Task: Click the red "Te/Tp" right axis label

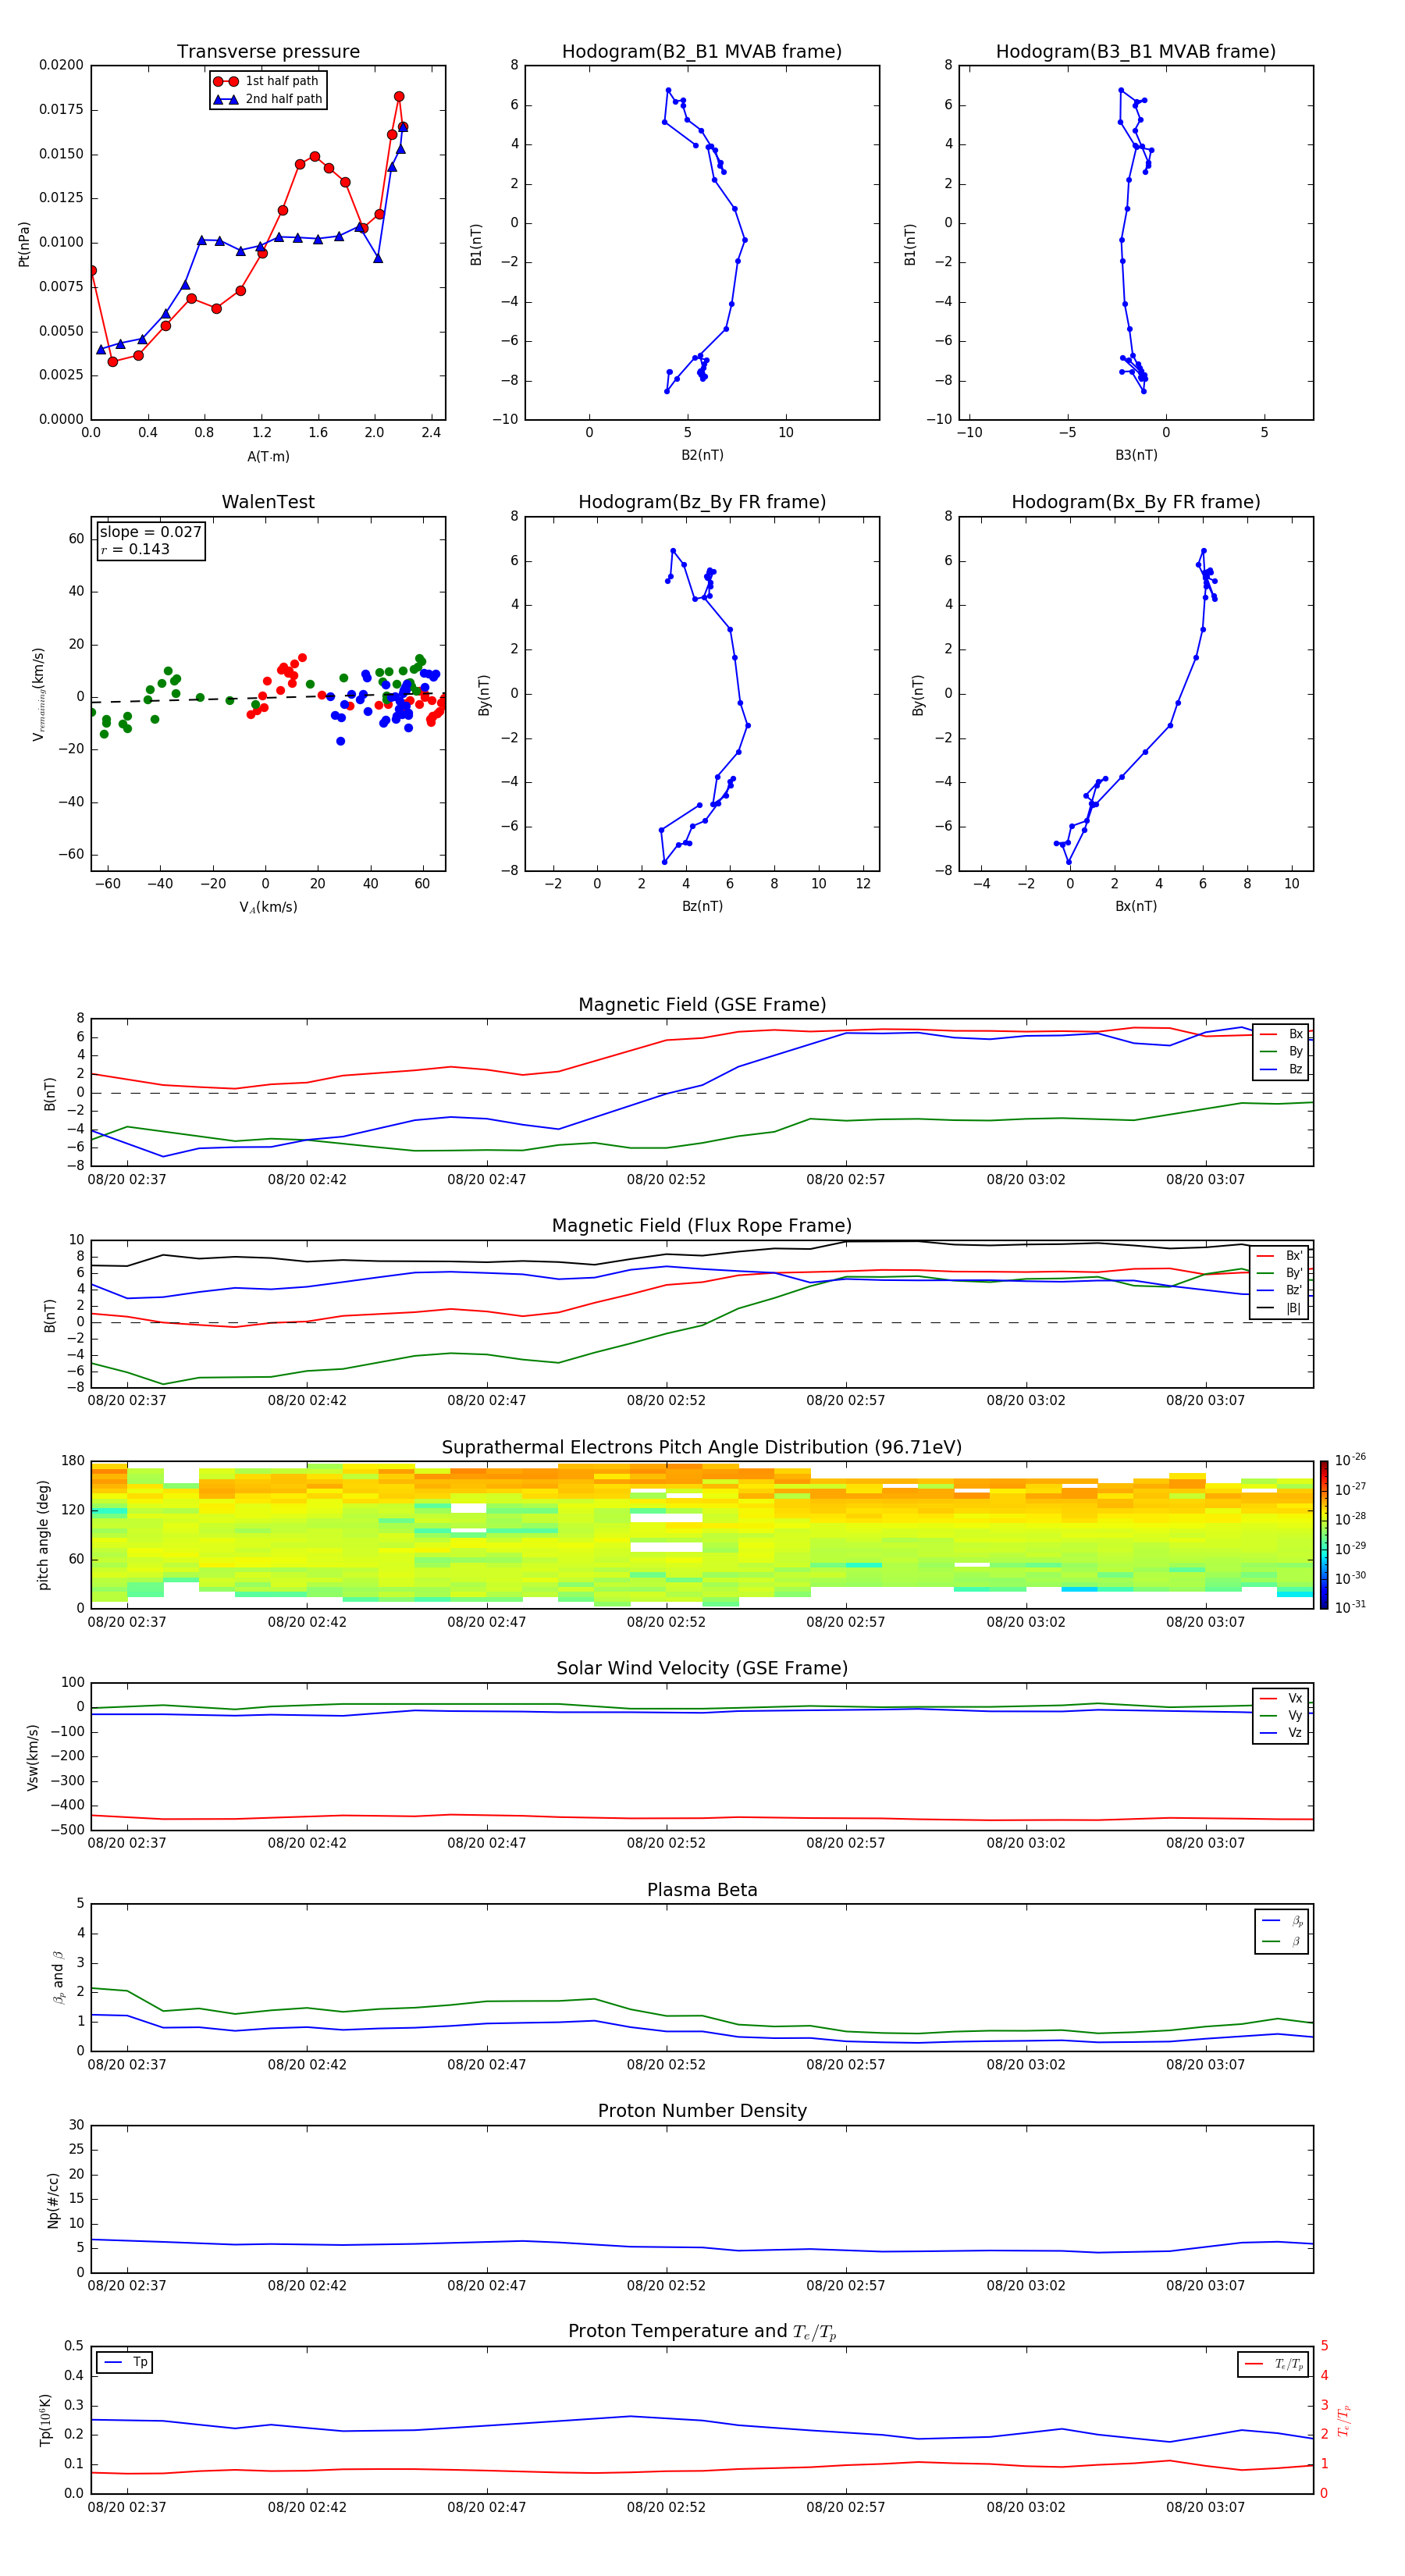Action: click(1344, 2420)
